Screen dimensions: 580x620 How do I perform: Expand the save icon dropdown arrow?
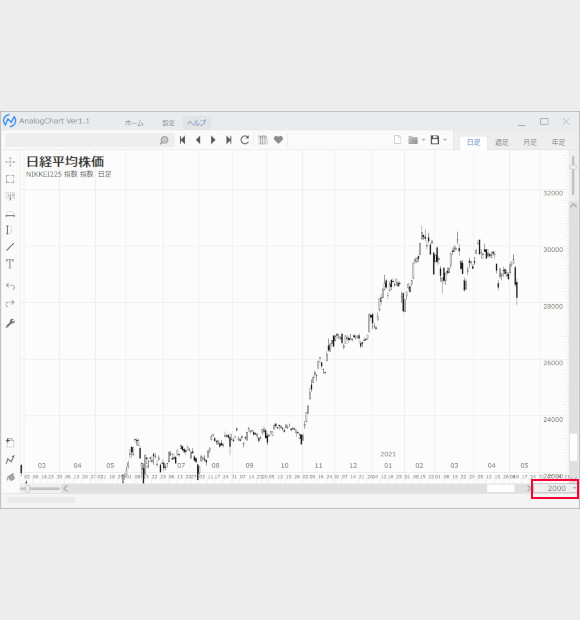tap(445, 140)
